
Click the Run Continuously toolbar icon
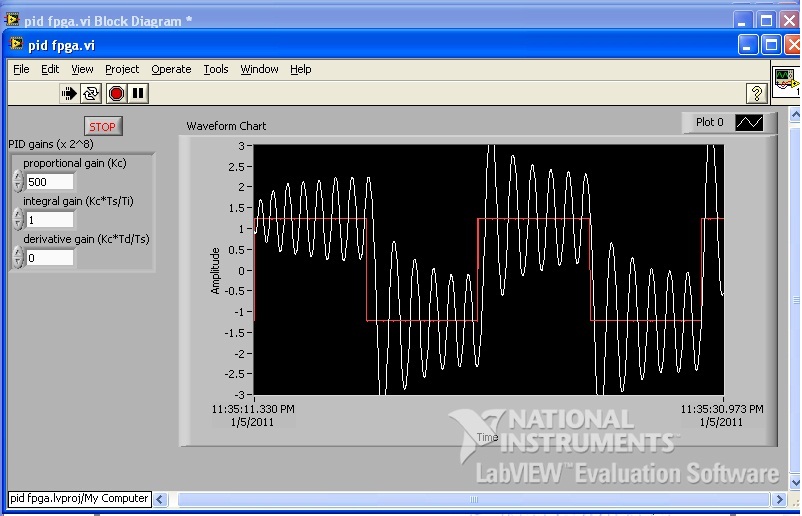91,94
